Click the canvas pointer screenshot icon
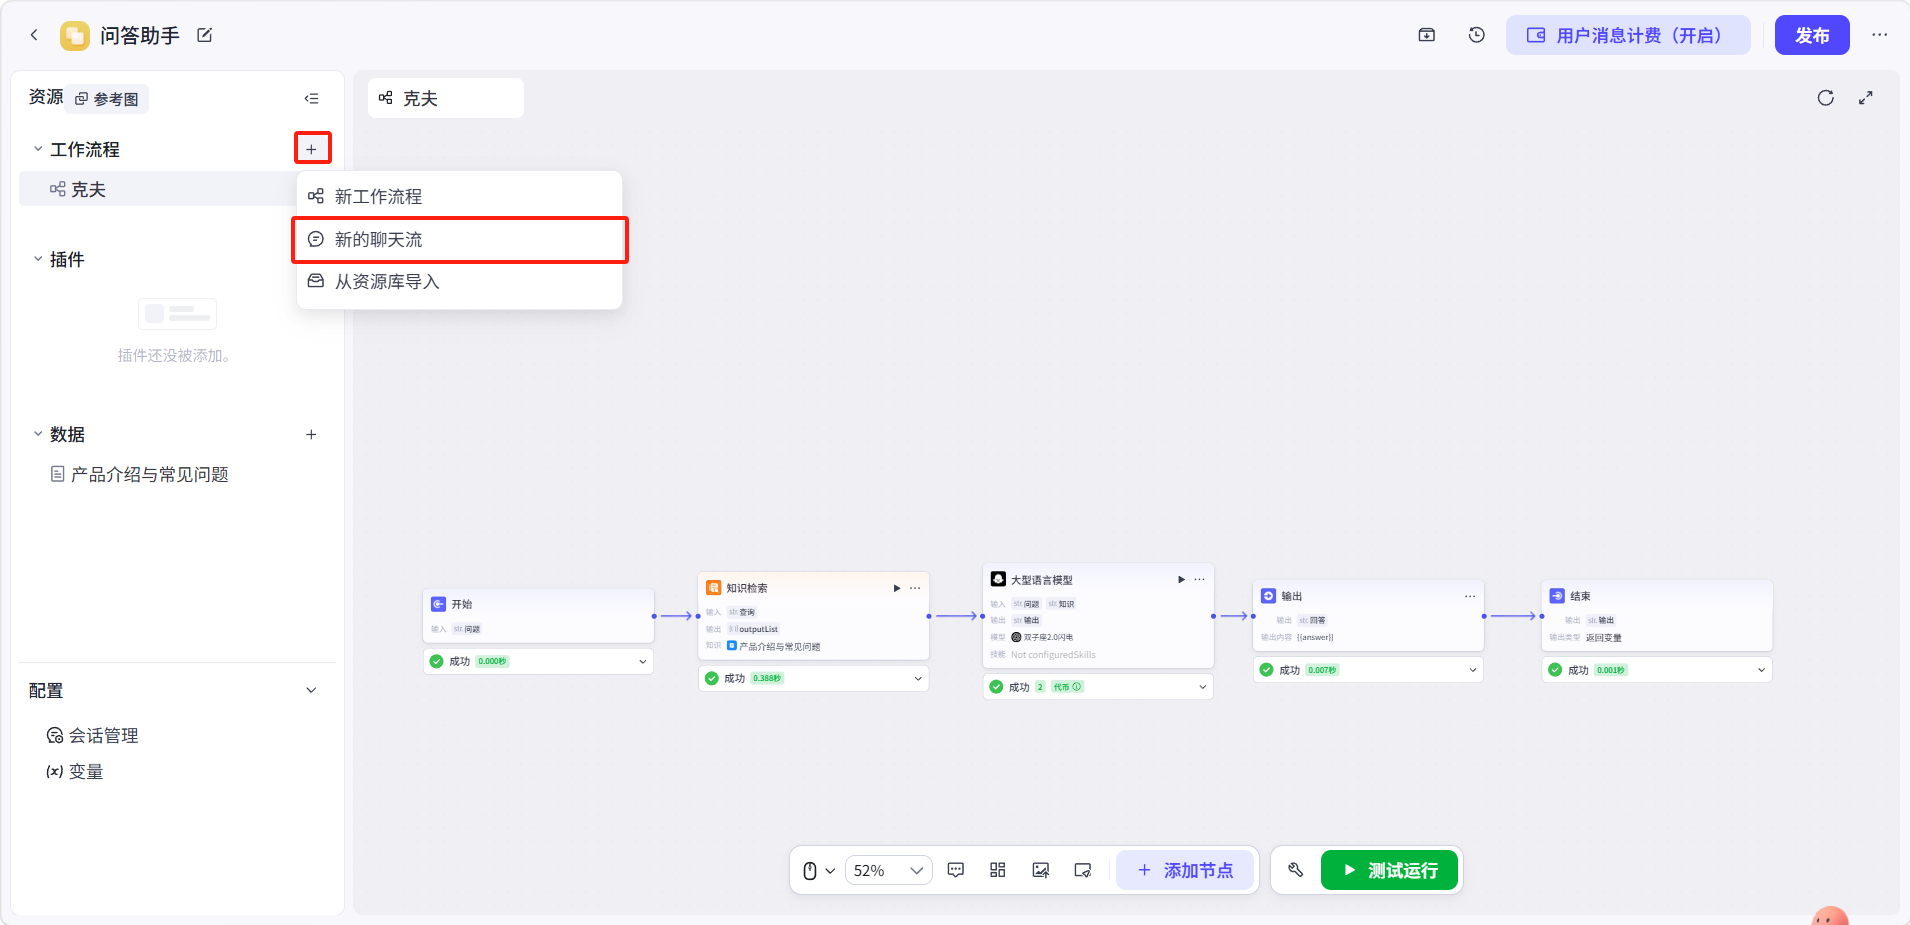 tap(1083, 870)
